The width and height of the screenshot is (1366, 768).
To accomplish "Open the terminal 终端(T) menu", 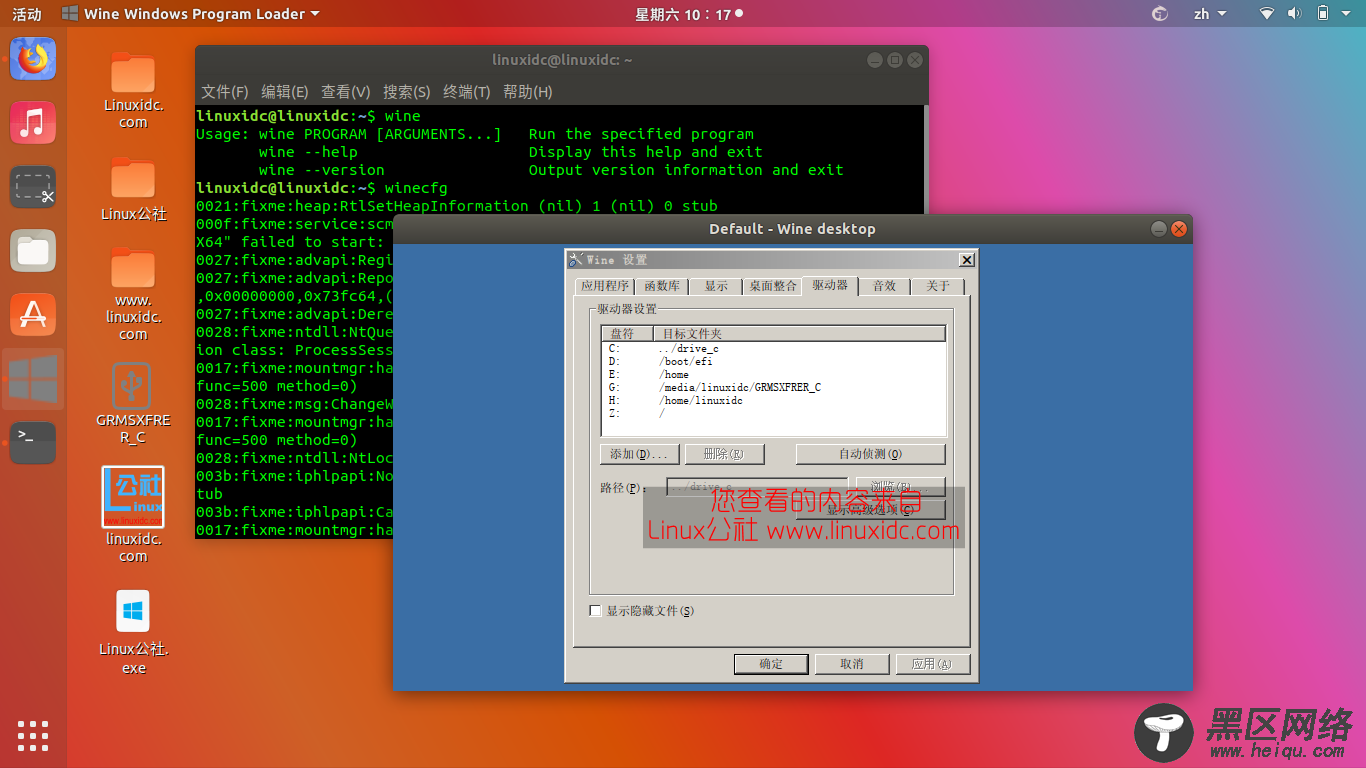I will tap(466, 91).
